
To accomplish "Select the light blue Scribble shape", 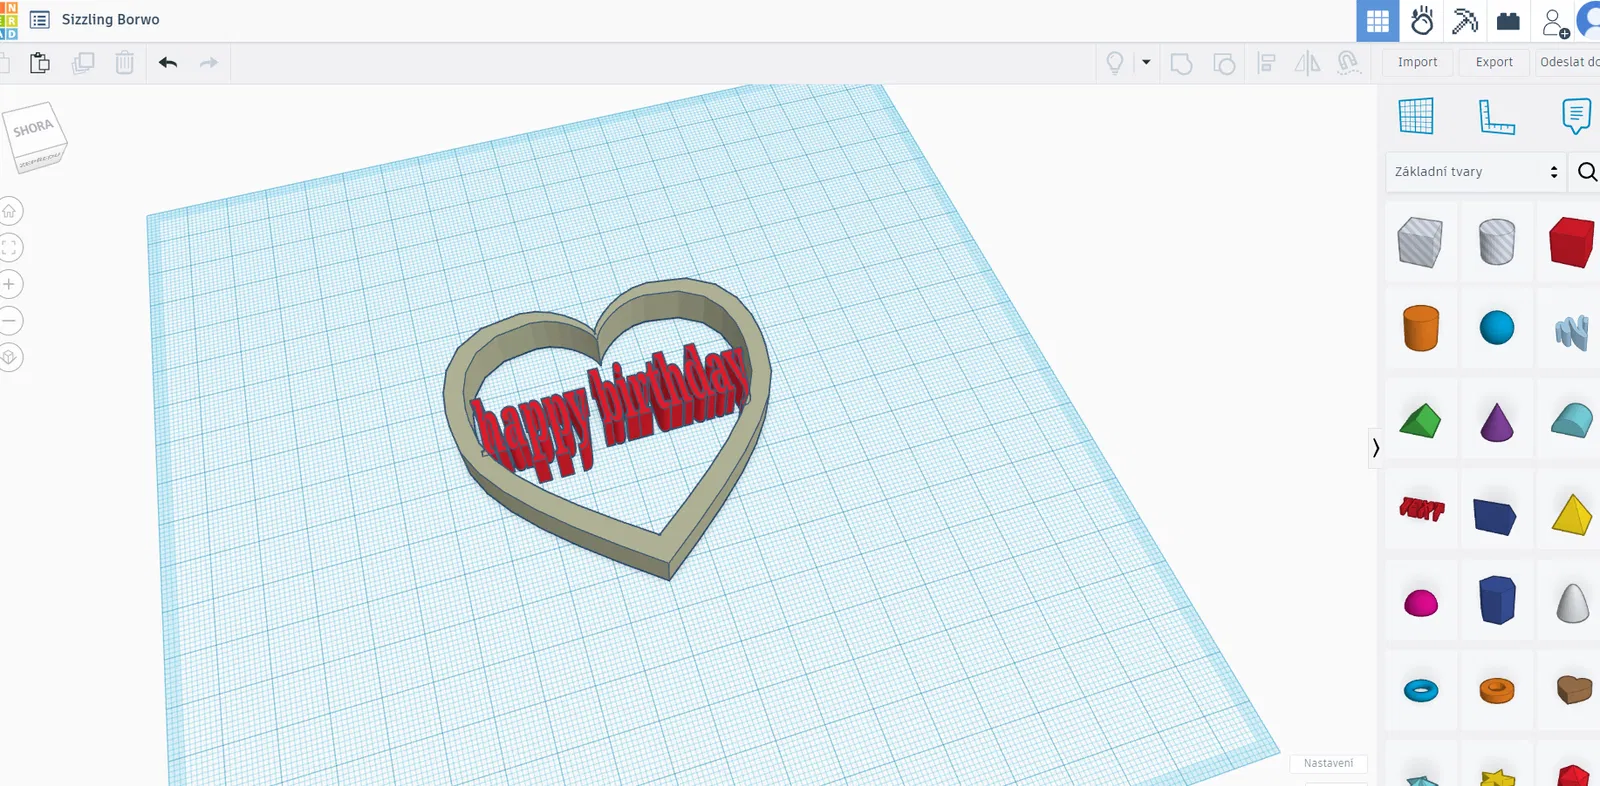I will point(1572,332).
